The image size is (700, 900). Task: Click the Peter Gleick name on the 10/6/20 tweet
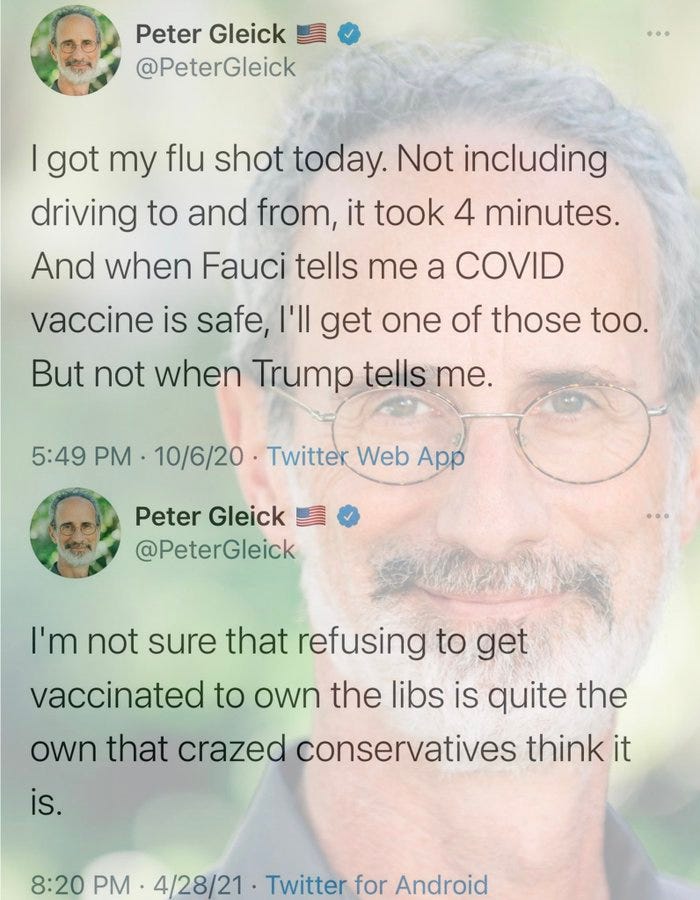(x=210, y=34)
